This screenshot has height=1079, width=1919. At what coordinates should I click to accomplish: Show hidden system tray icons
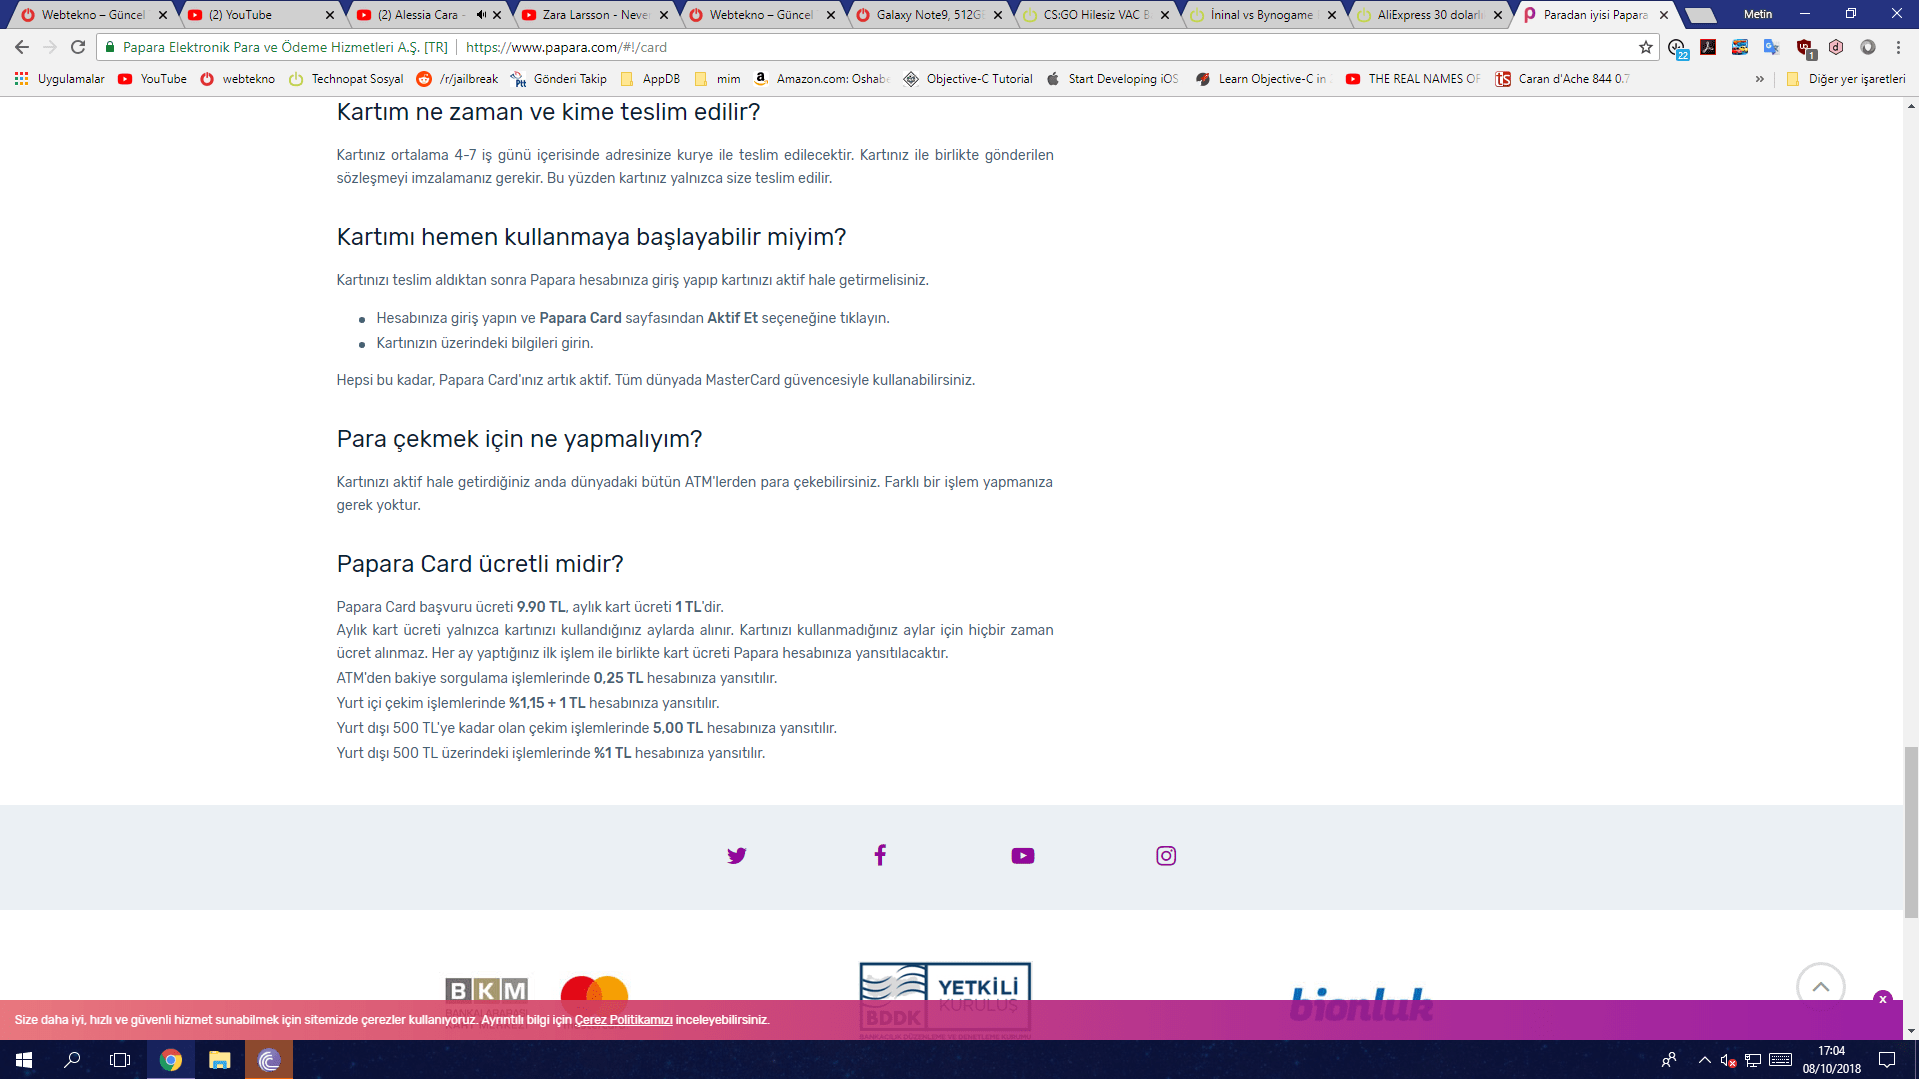pos(1704,1060)
